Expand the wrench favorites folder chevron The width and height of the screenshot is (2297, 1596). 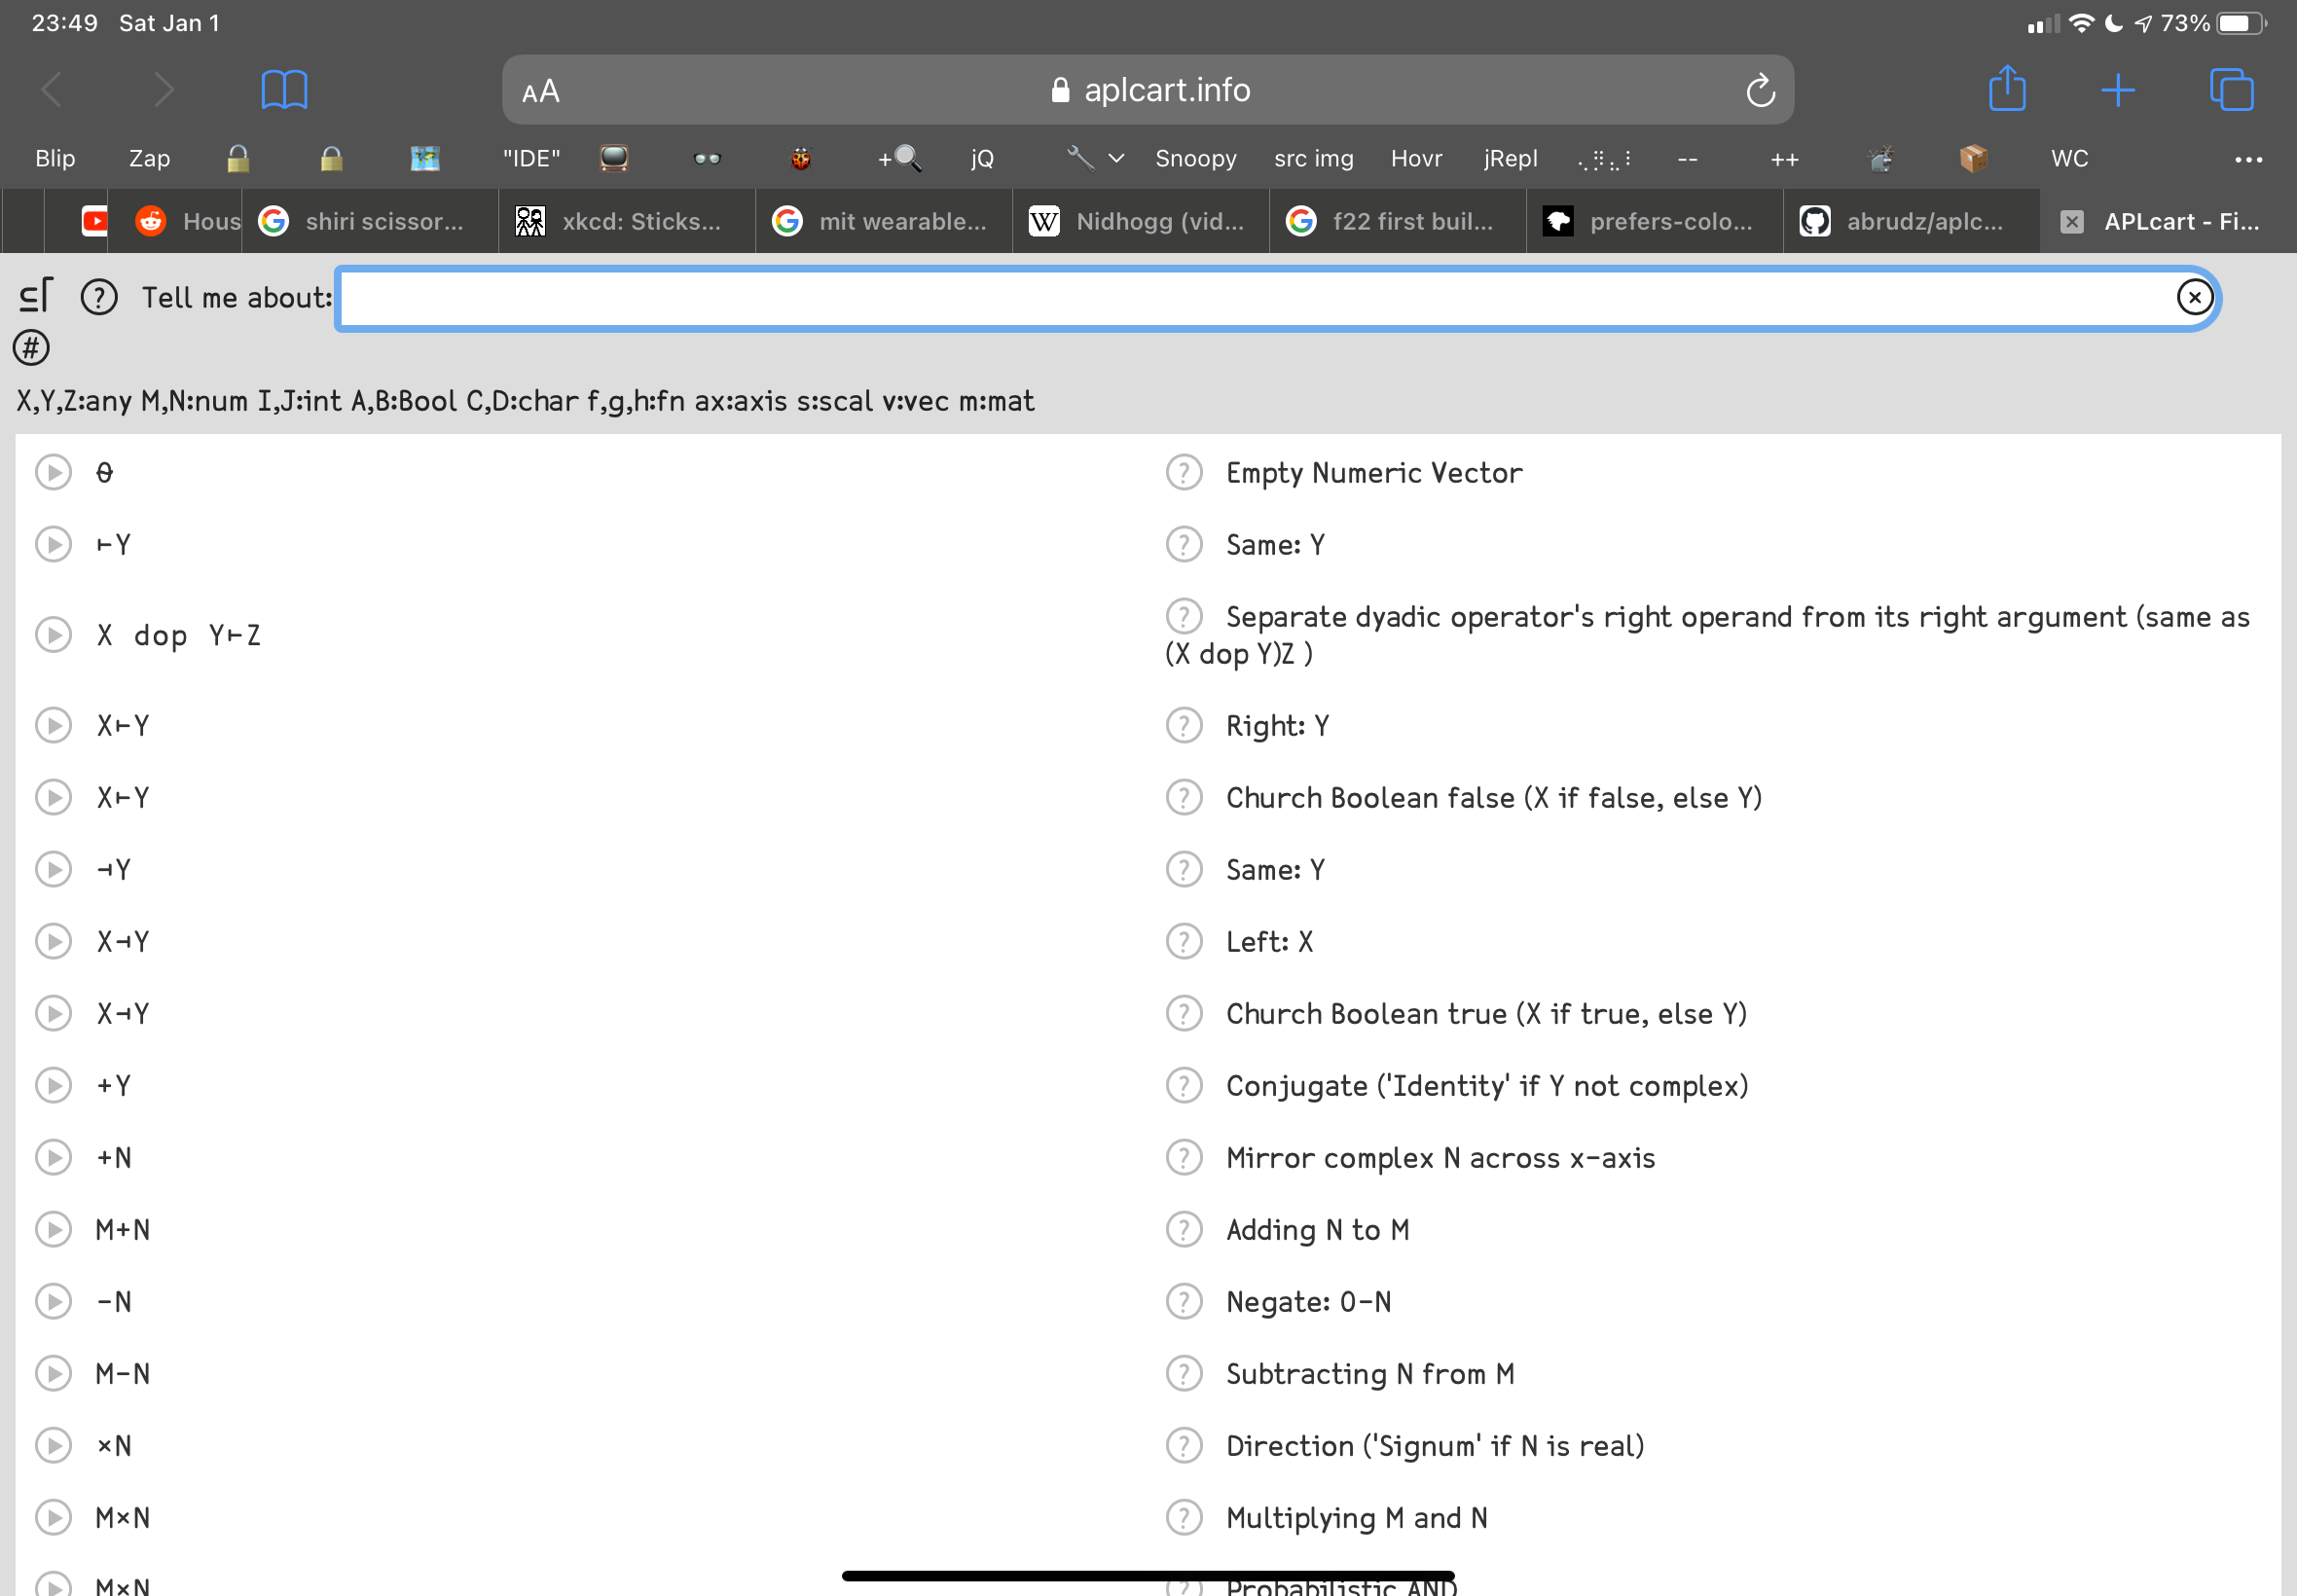pos(1116,158)
